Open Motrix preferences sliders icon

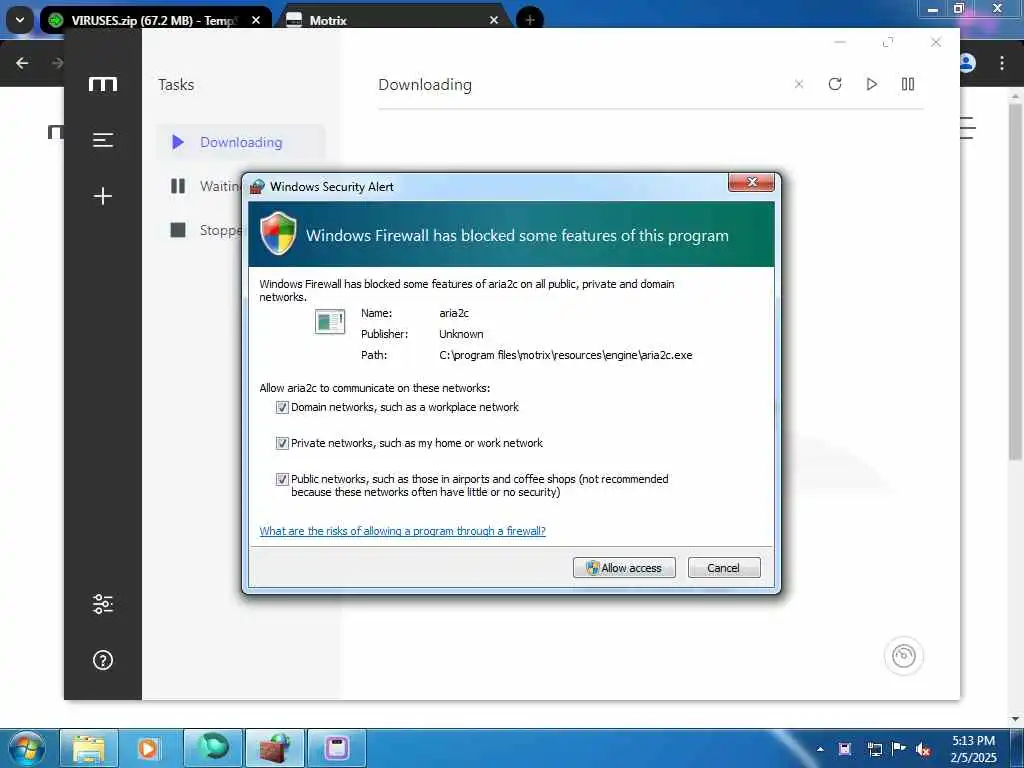[x=103, y=604]
